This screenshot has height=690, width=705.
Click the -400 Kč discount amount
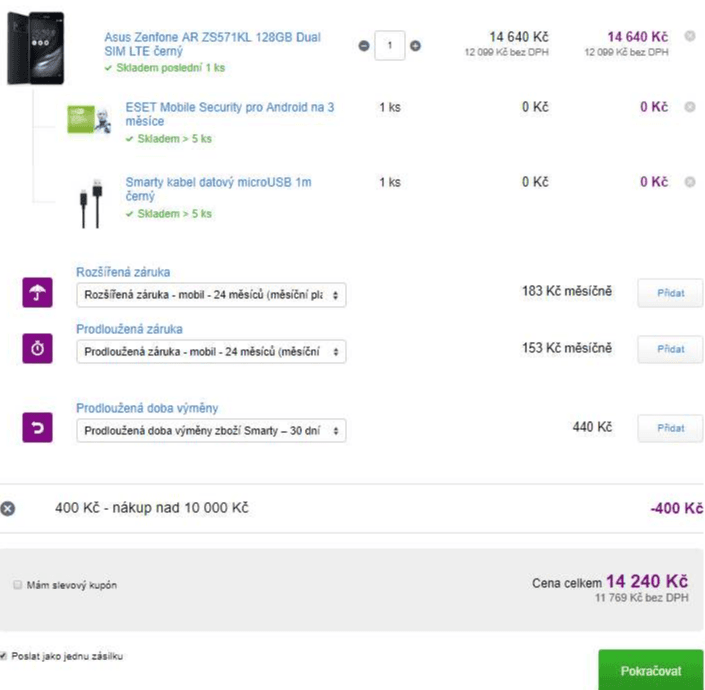(677, 508)
